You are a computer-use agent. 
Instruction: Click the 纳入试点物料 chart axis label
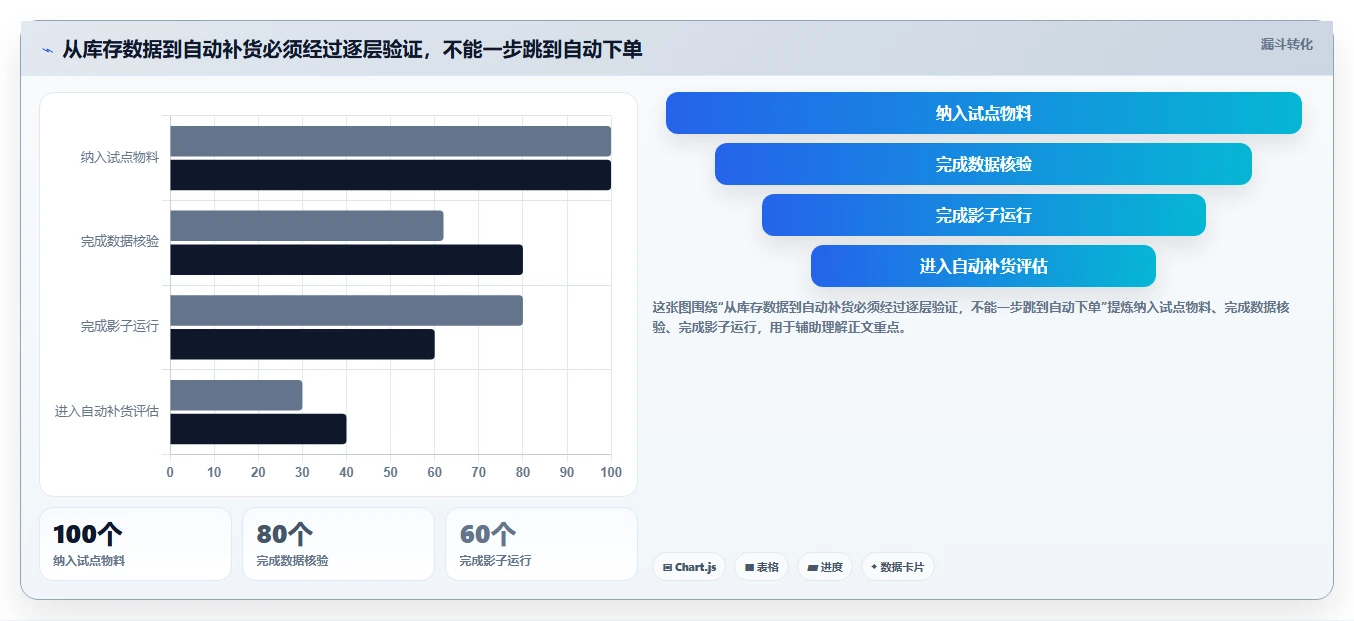click(120, 157)
